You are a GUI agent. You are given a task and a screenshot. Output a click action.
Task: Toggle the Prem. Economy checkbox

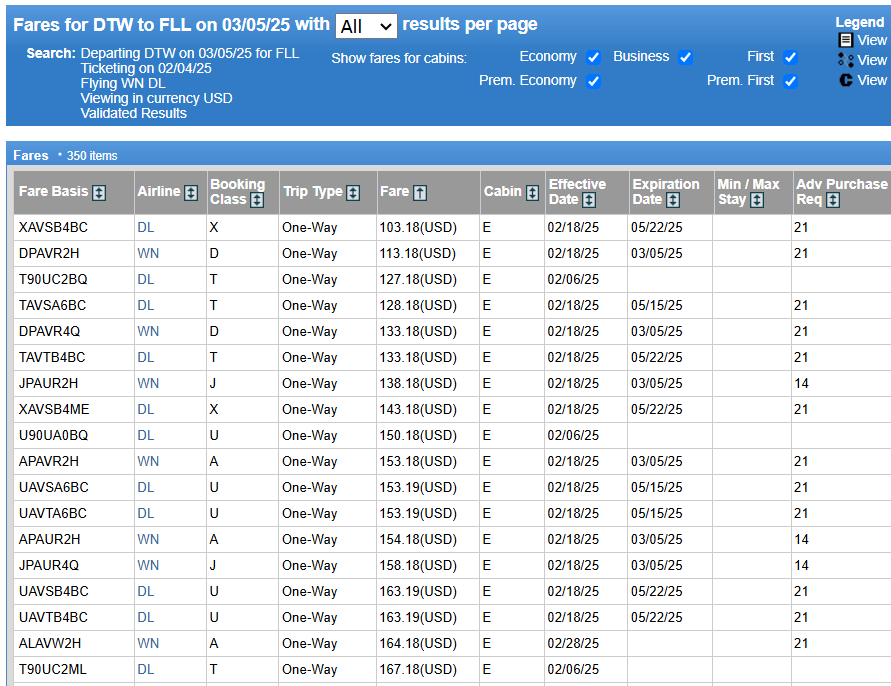593,81
